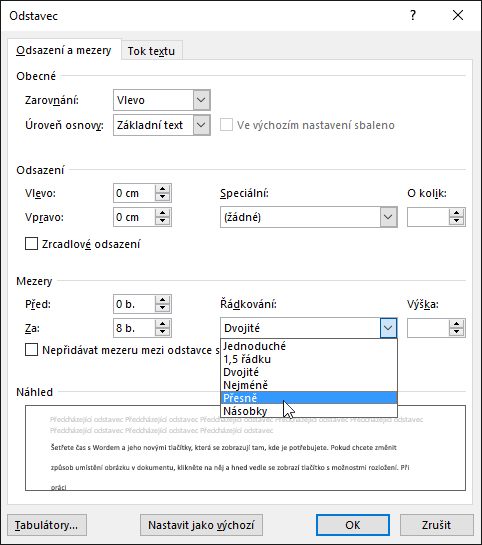The height and width of the screenshot is (545, 482).
Task: Choose 1,5 řádku line spacing option
Action: click(309, 359)
